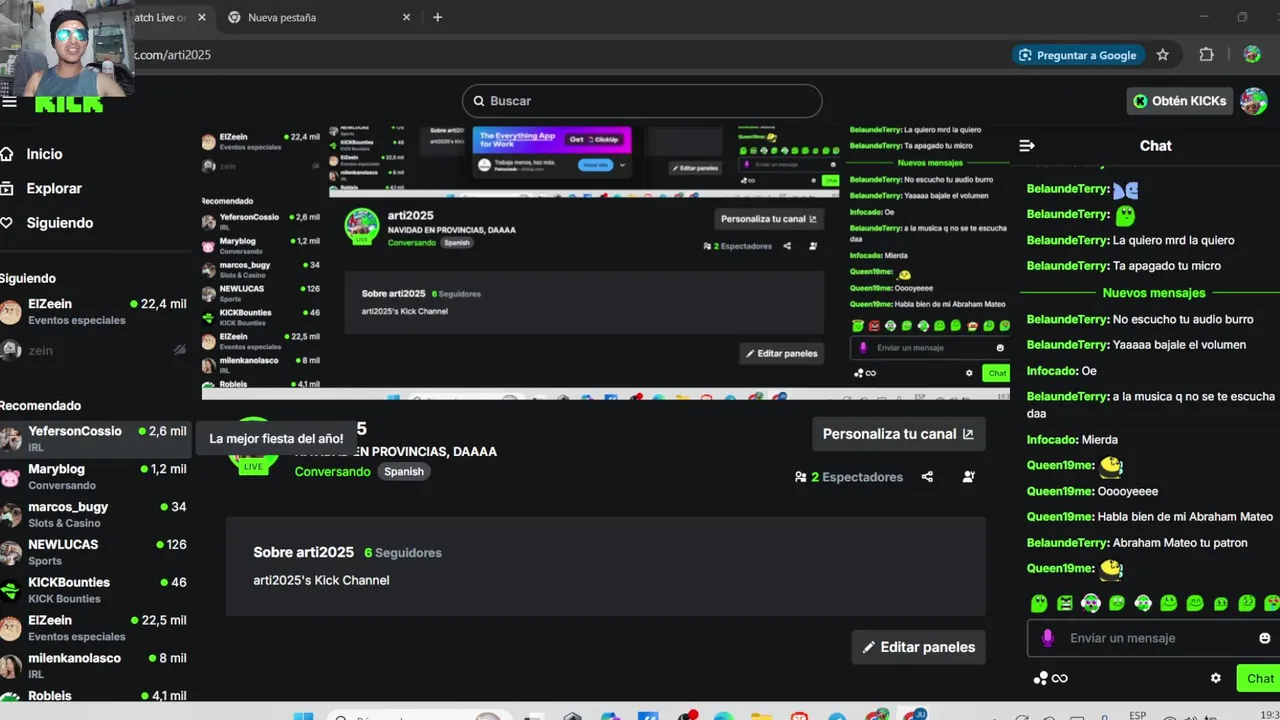This screenshot has width=1280, height=720.
Task: Open YefersonCossio recommended channel
Action: (x=95, y=439)
